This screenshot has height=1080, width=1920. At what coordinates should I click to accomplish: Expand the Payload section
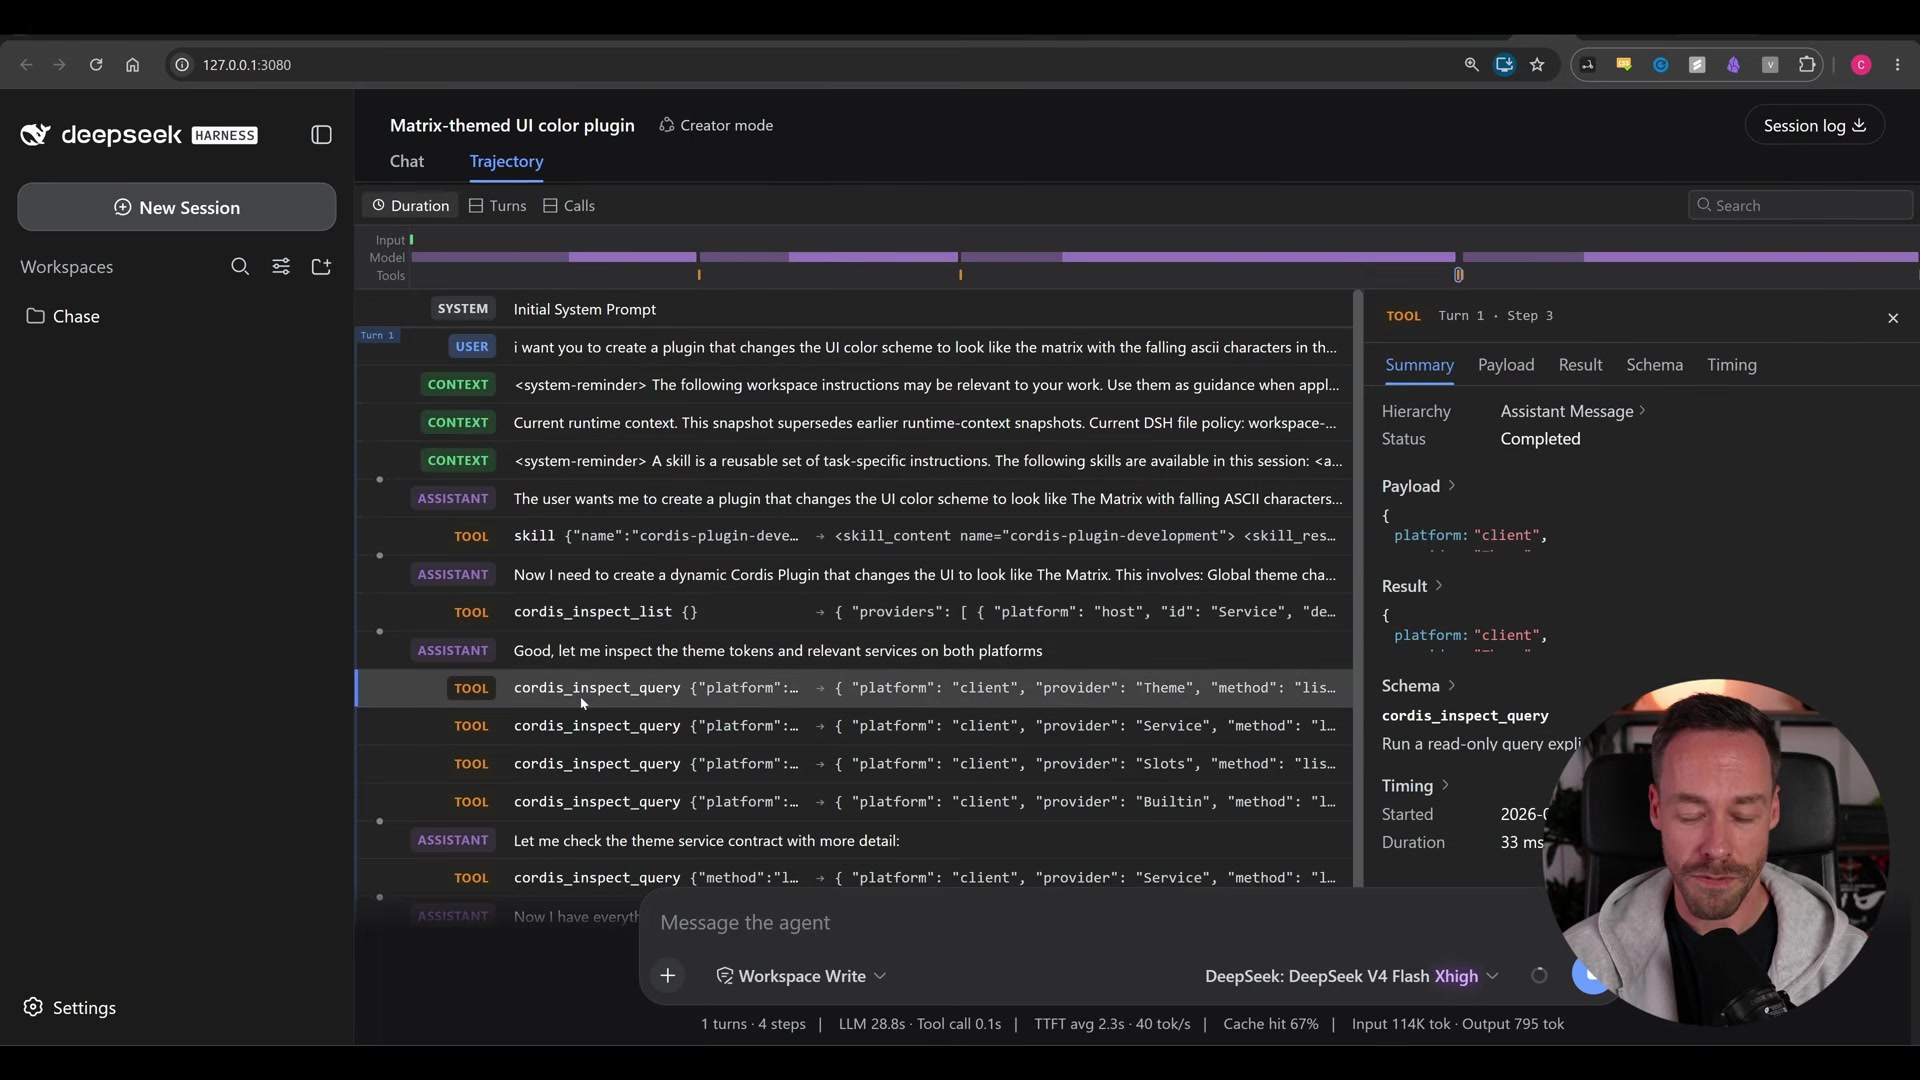pos(1418,486)
